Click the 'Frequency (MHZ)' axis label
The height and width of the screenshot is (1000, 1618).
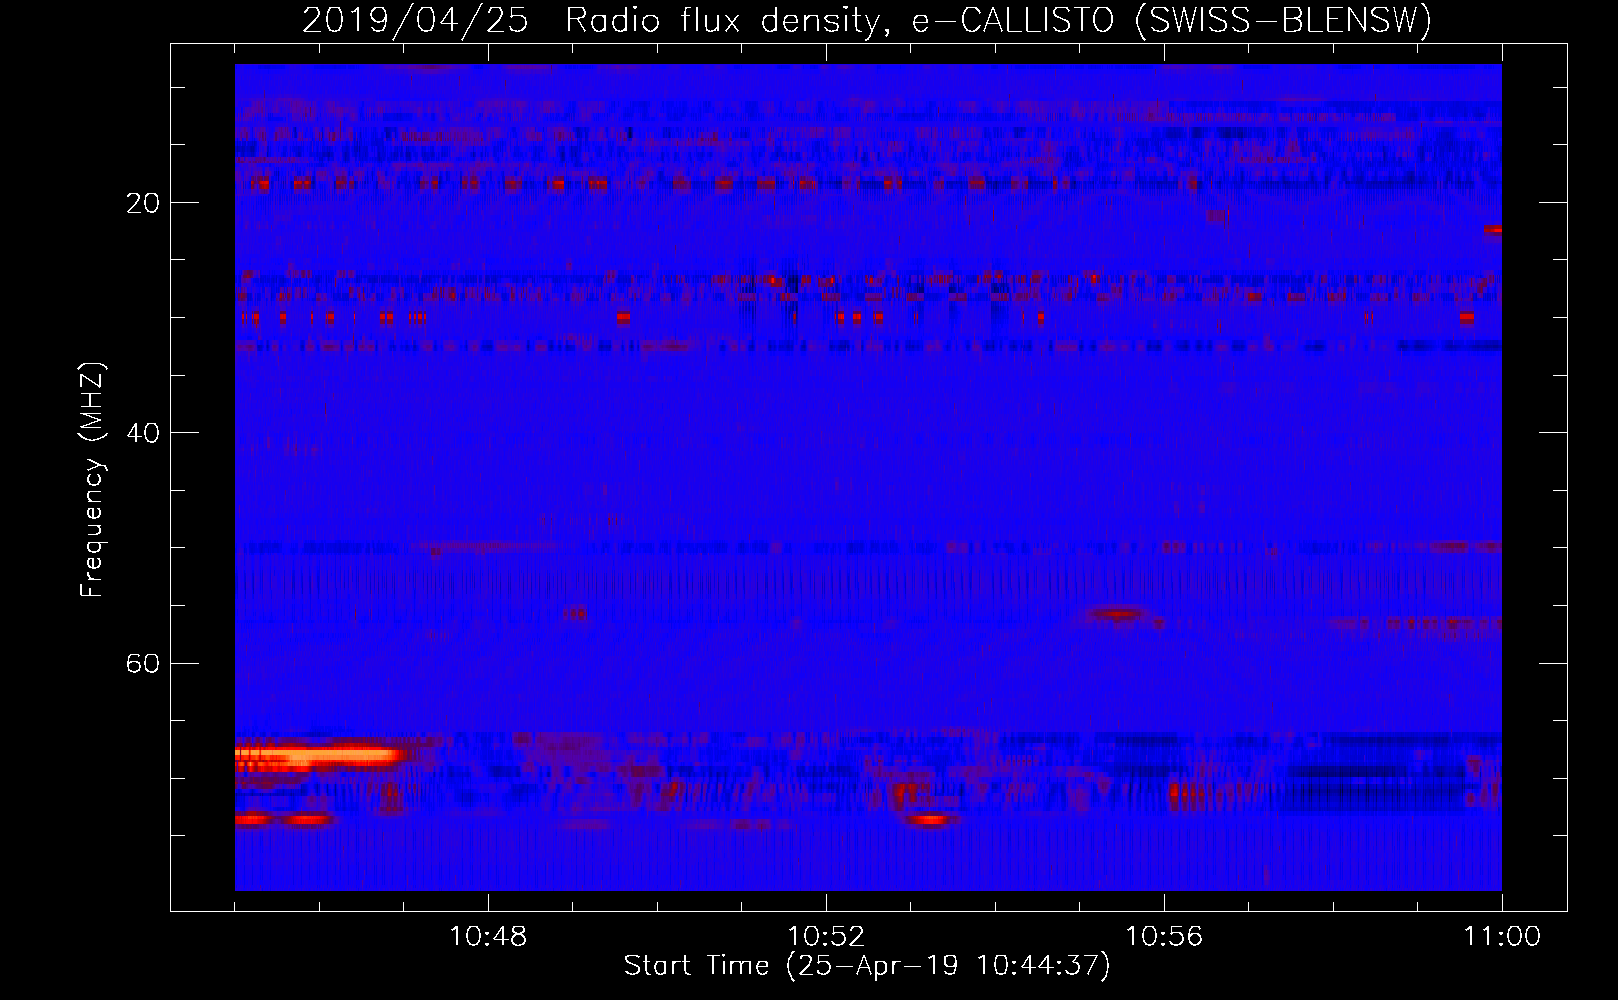pyautogui.click(x=91, y=480)
